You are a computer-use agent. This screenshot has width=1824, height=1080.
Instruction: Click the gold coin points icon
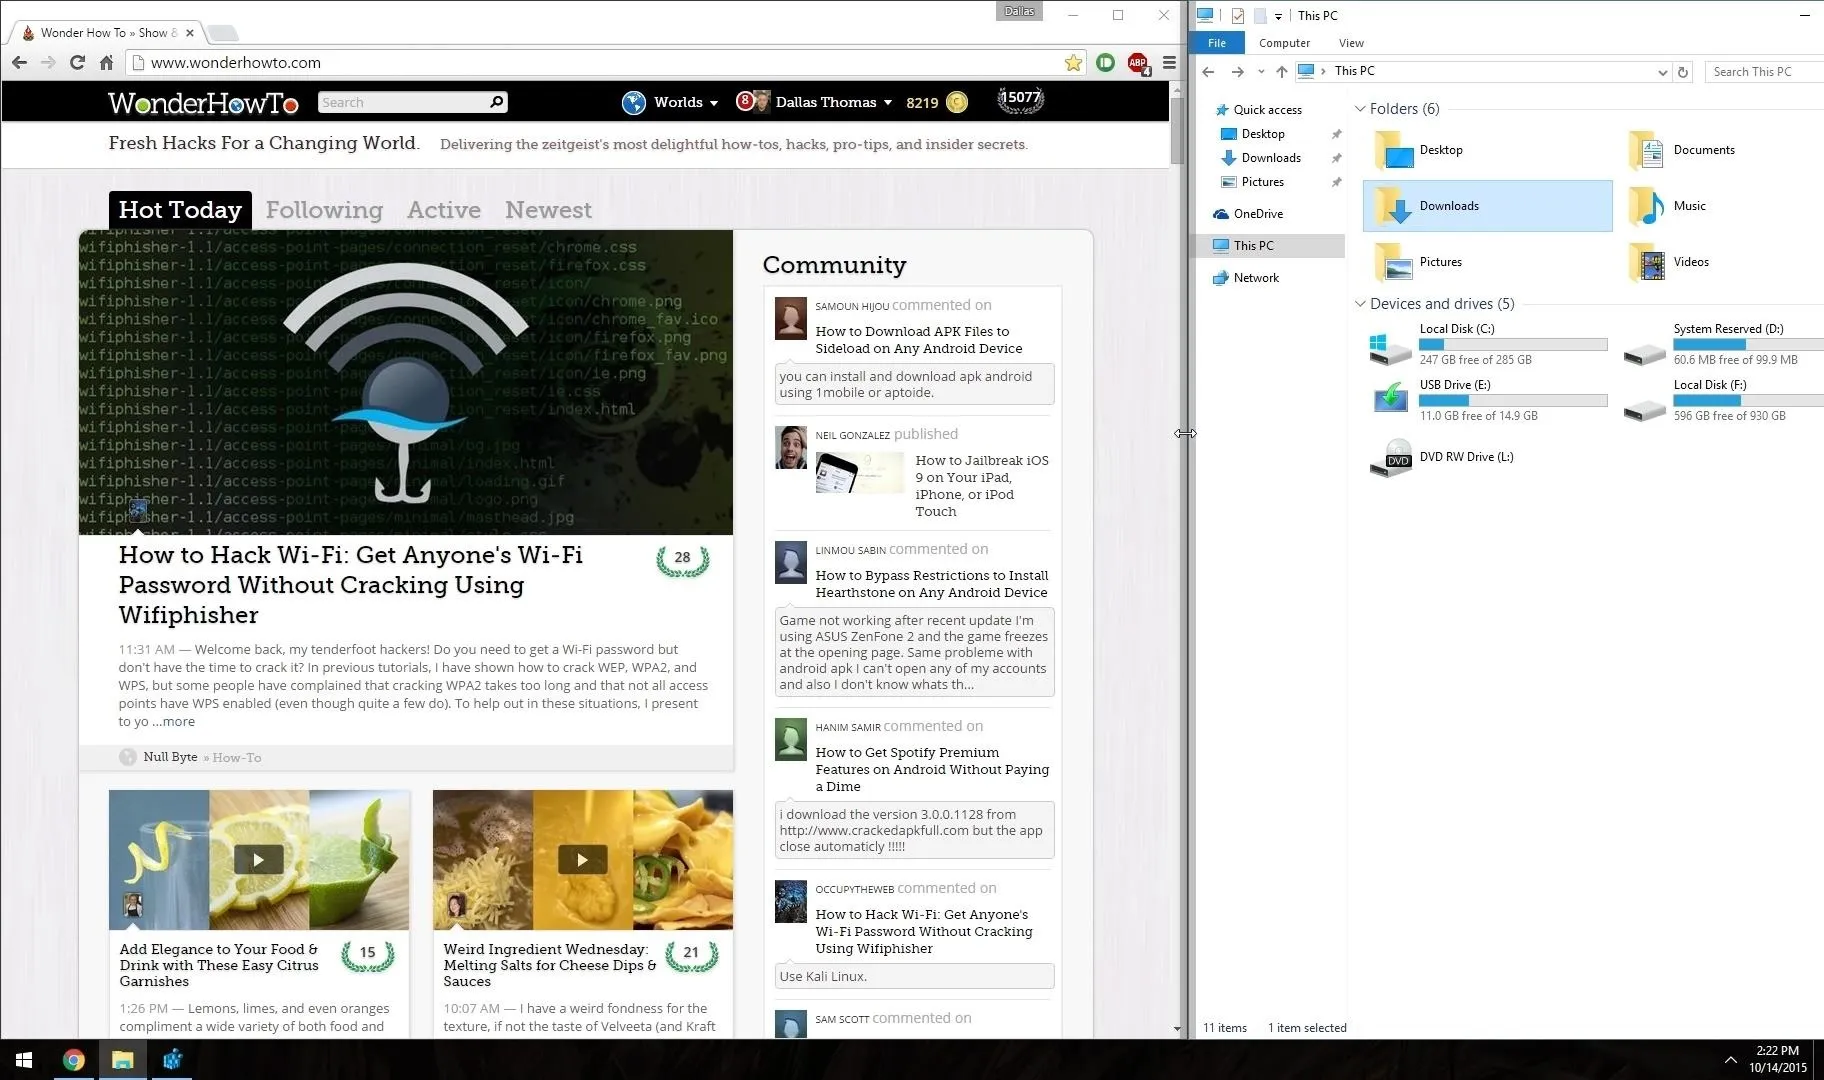coord(957,102)
